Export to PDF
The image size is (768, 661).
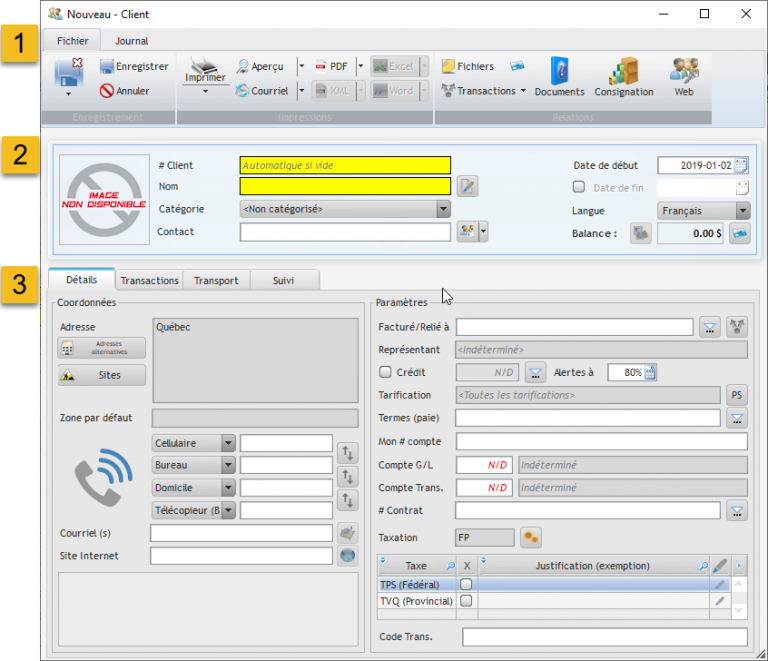[332, 66]
